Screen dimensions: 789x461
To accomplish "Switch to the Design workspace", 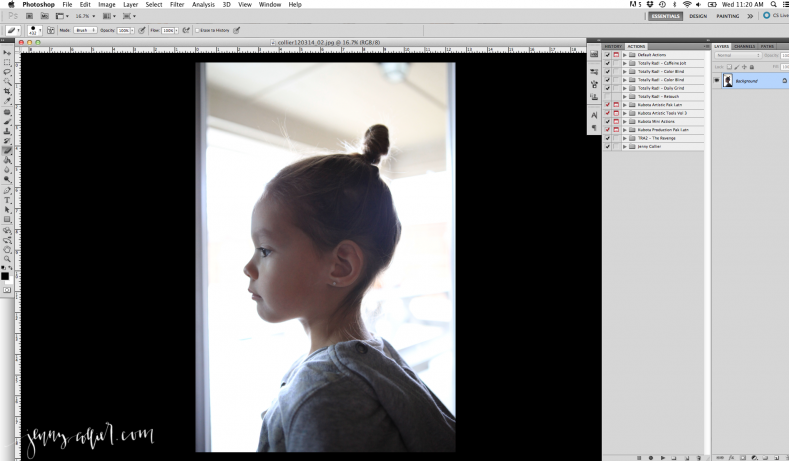I will pos(697,16).
